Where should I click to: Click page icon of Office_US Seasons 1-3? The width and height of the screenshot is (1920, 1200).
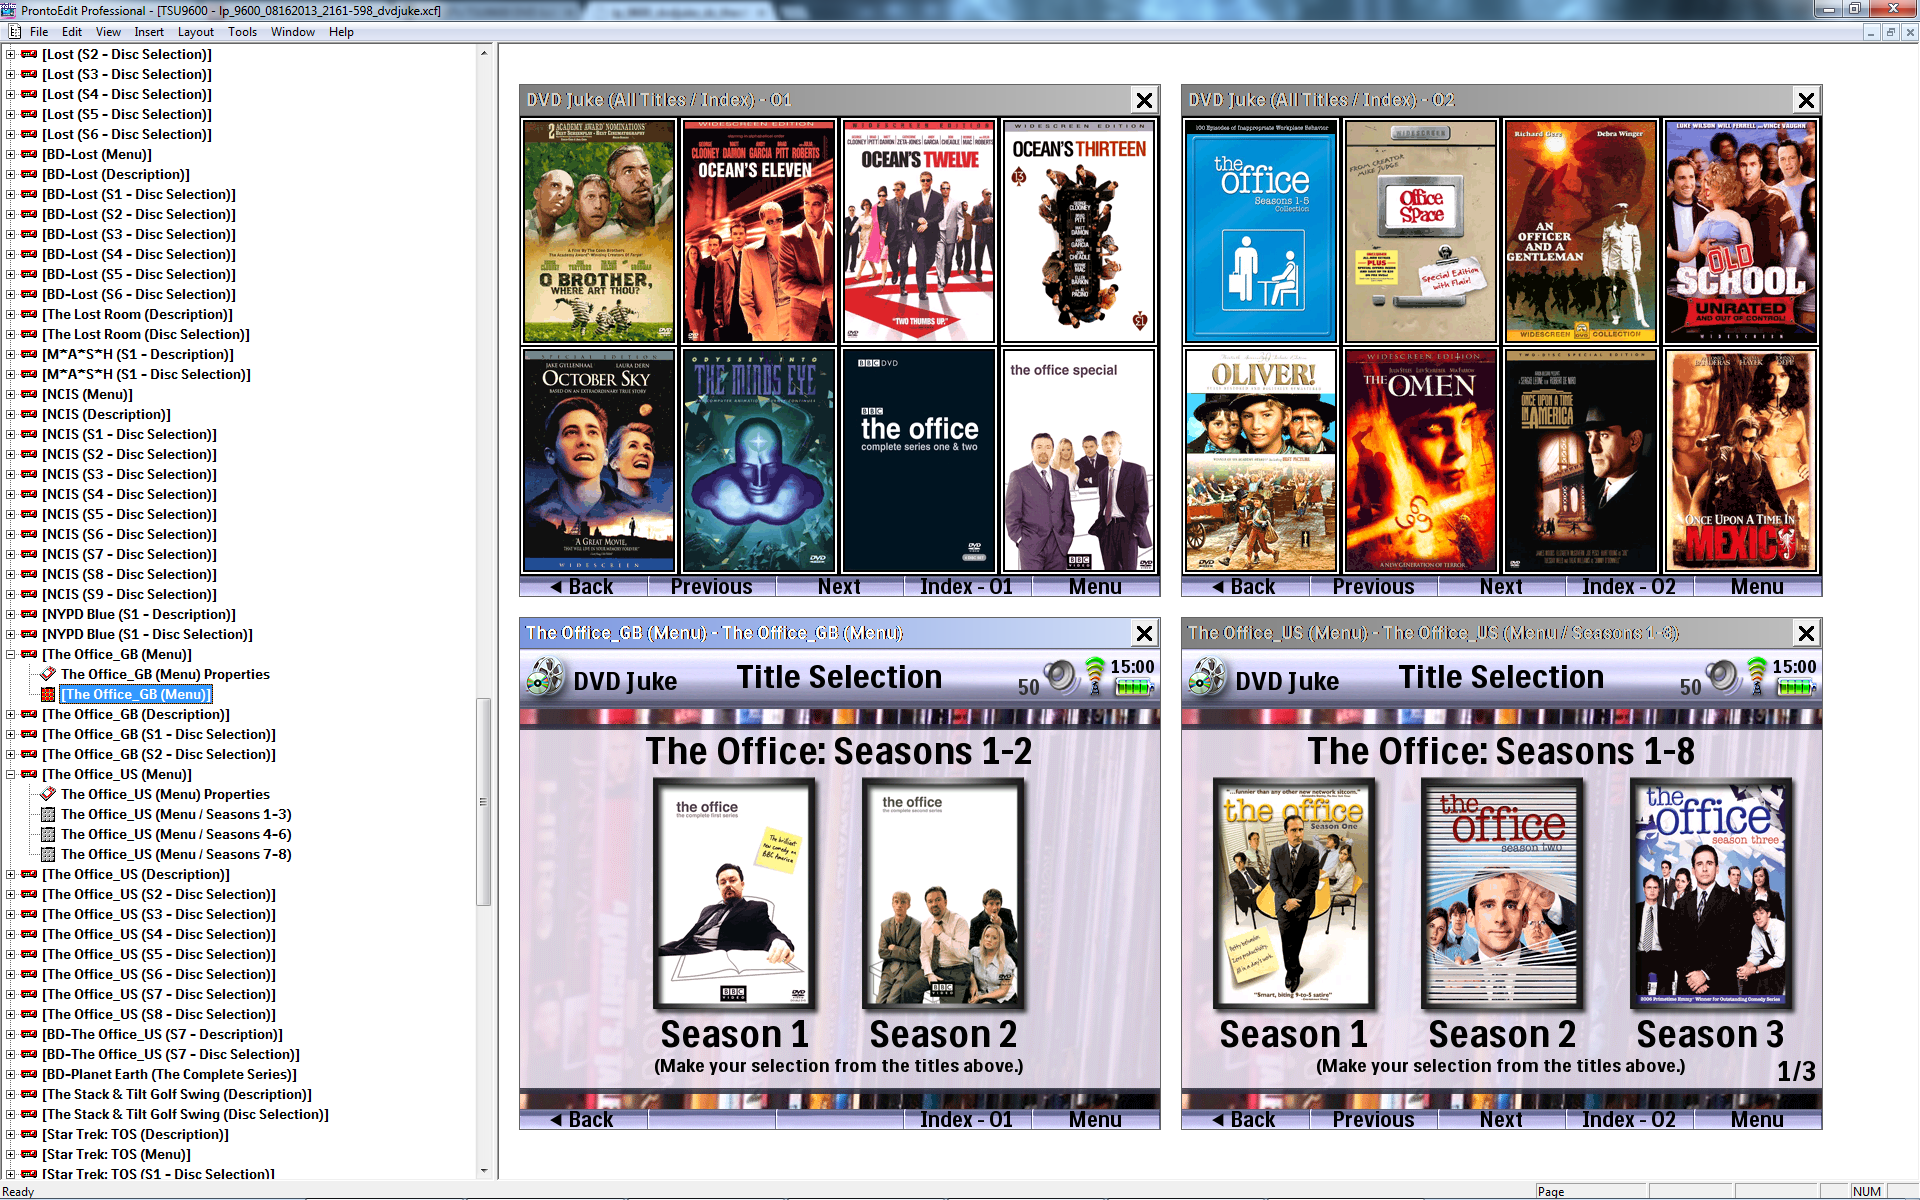point(48,814)
